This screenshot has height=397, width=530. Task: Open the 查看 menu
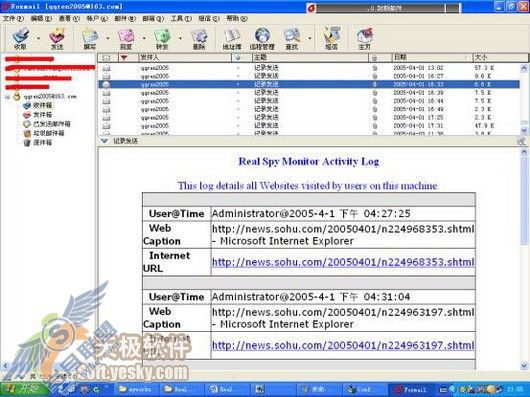pos(69,18)
